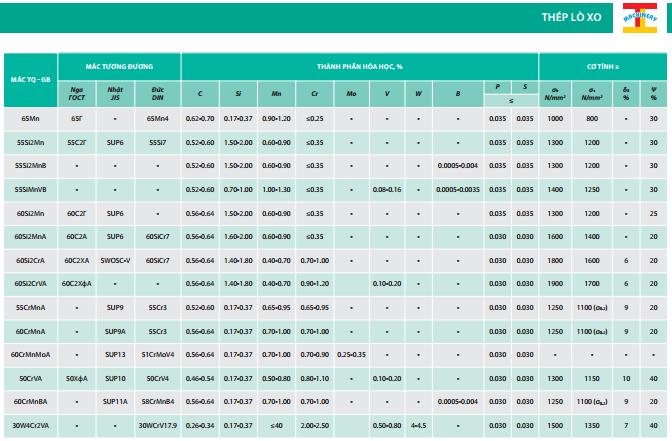Click the 0.0005-0.0035 boron value
Viewport: 672px width, 441px height.
pos(458,189)
